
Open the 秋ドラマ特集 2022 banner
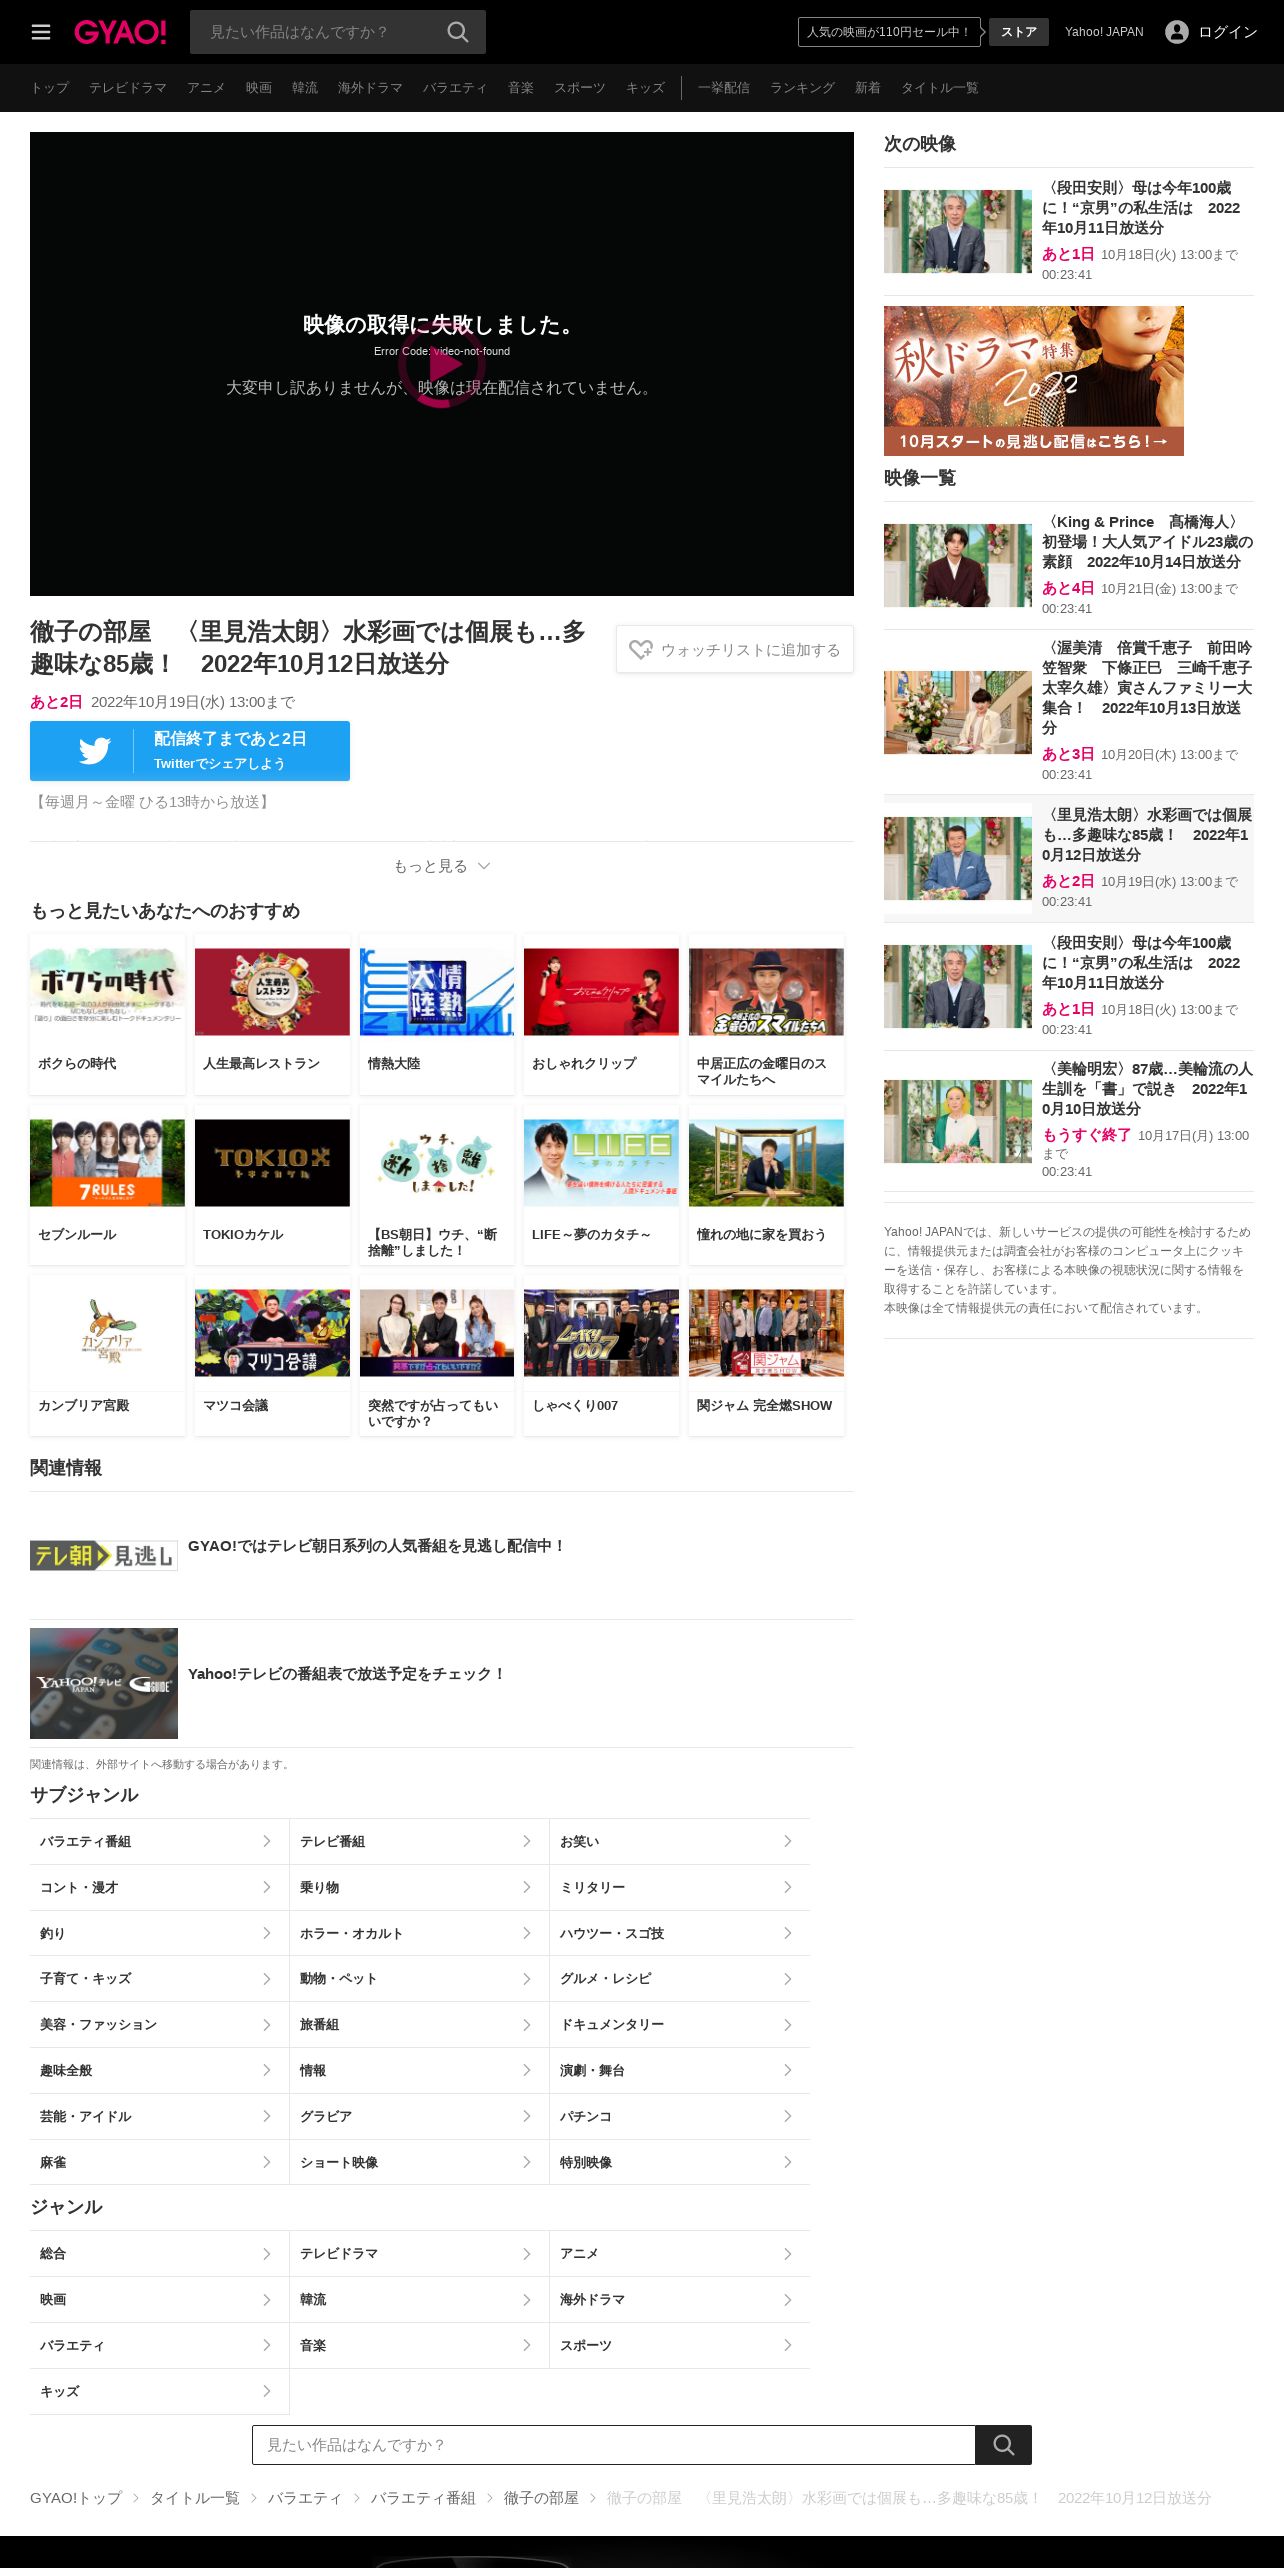tap(1034, 381)
